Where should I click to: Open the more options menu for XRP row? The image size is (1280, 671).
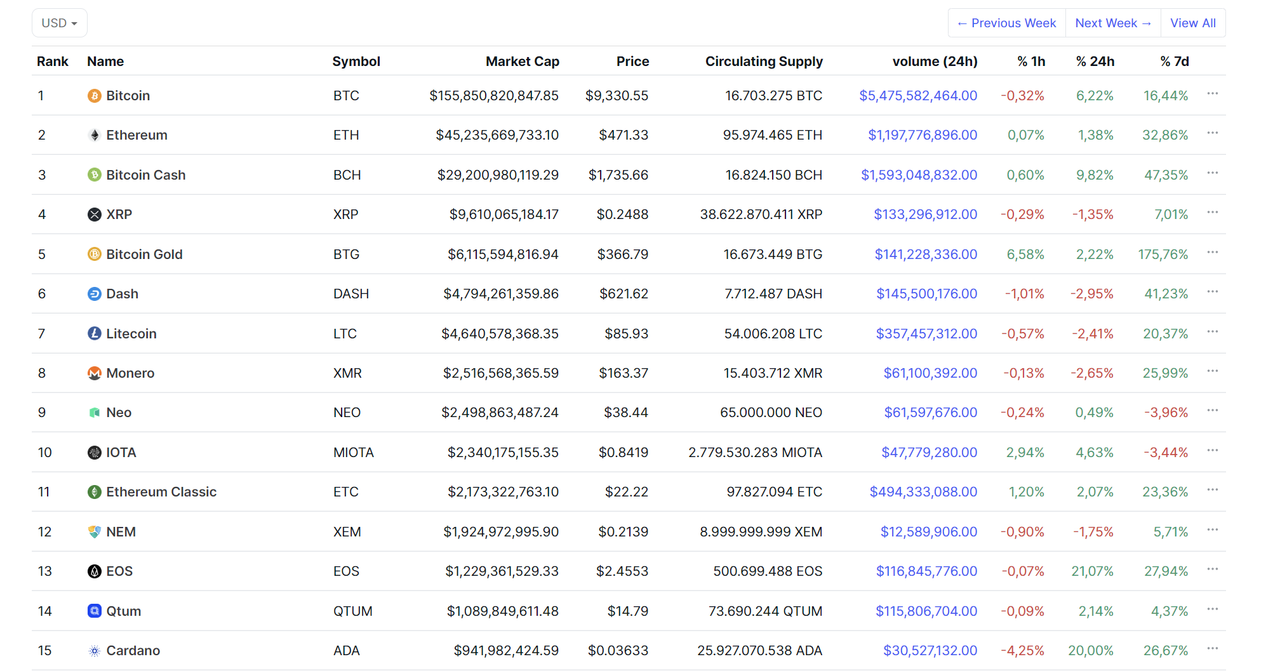tap(1212, 212)
